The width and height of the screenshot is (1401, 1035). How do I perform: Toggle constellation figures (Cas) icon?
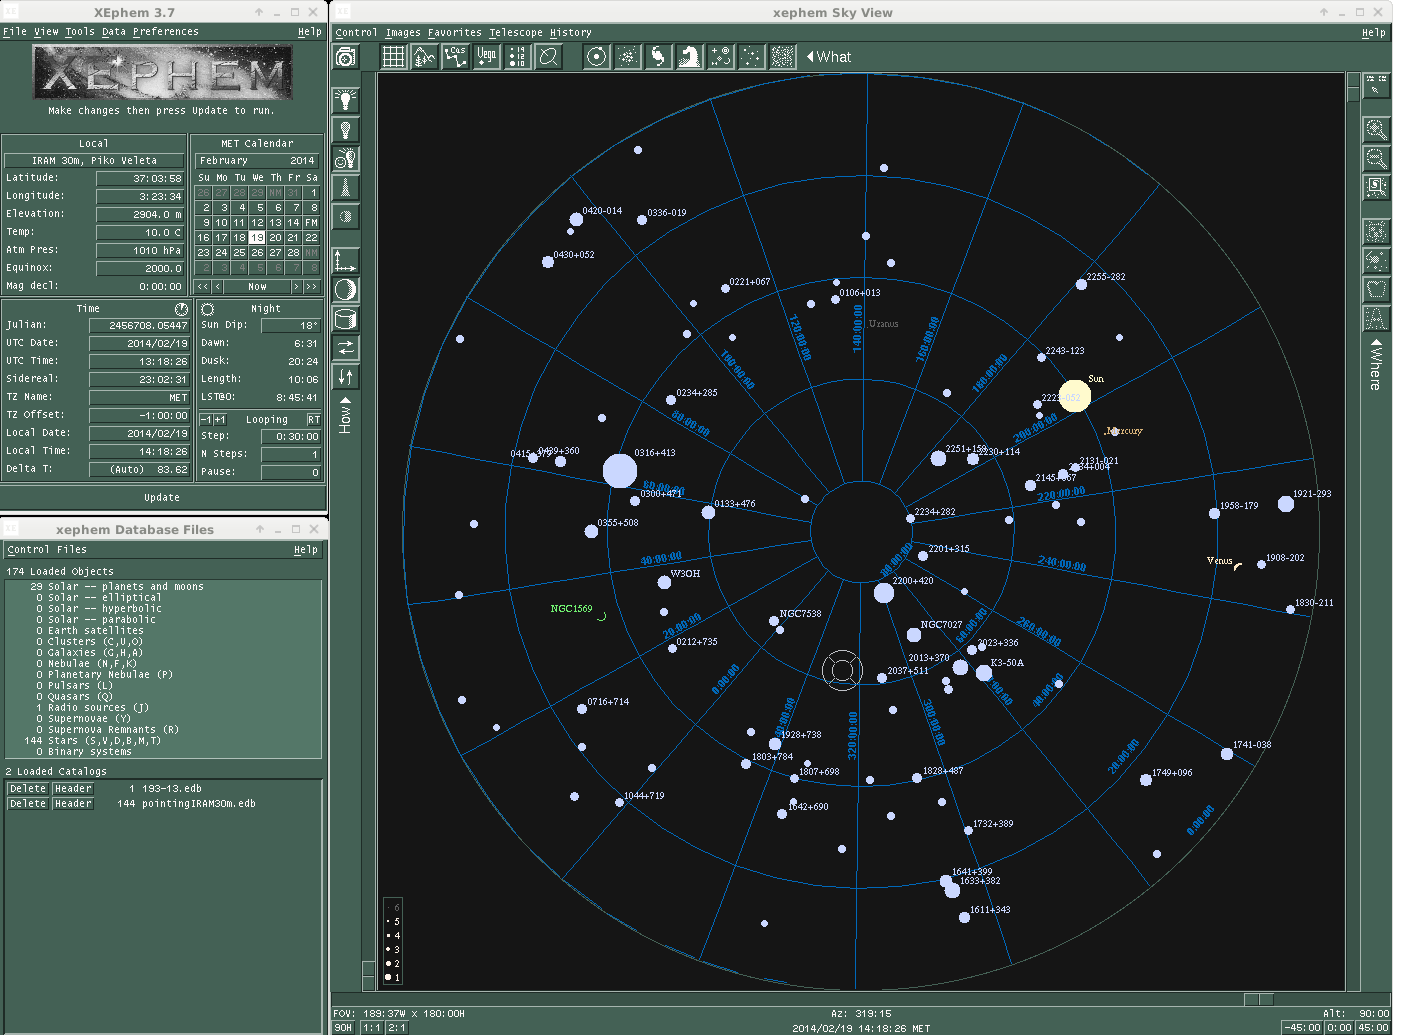coord(456,57)
